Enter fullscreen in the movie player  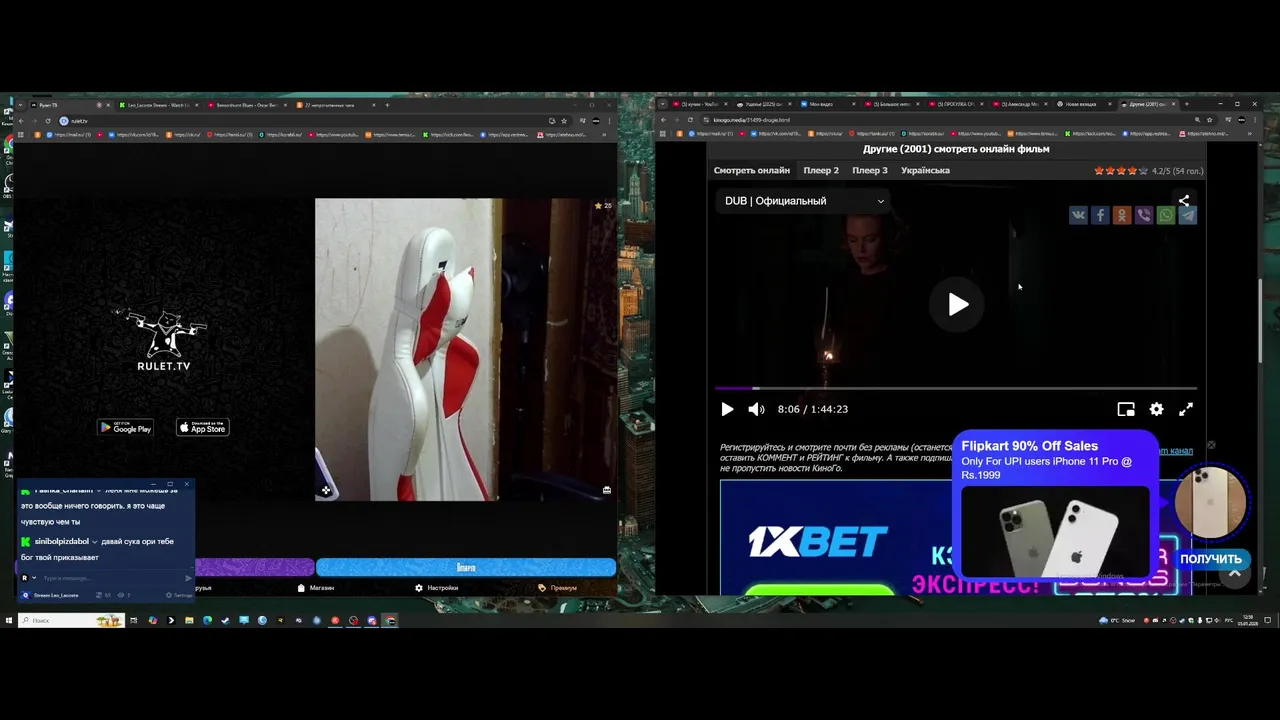coord(1186,409)
